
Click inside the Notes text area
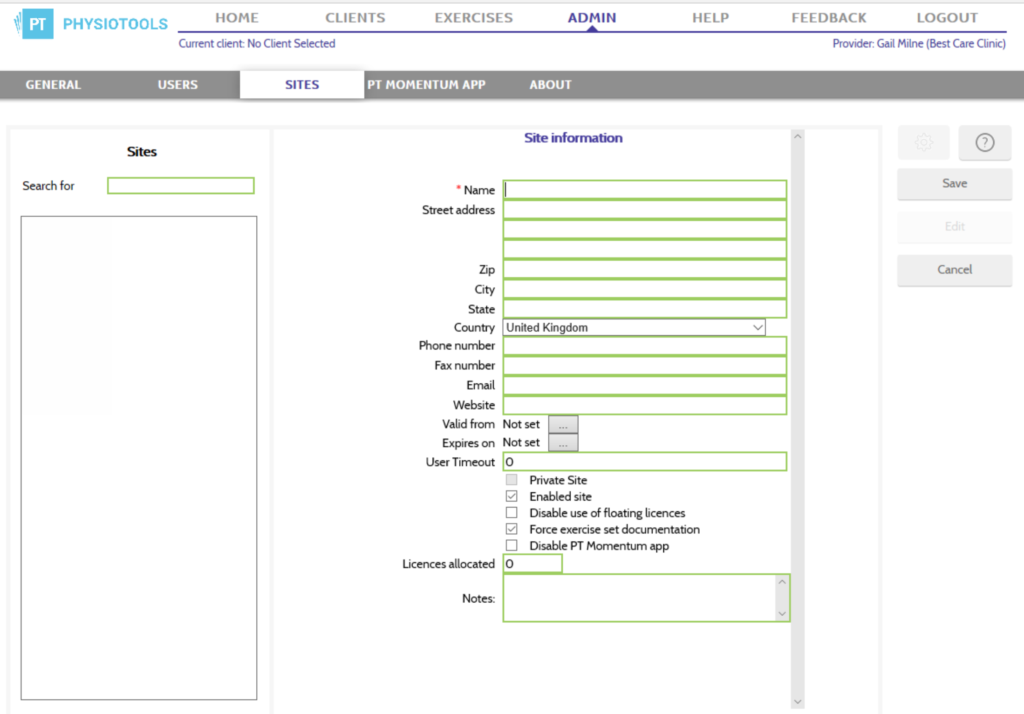[639, 598]
